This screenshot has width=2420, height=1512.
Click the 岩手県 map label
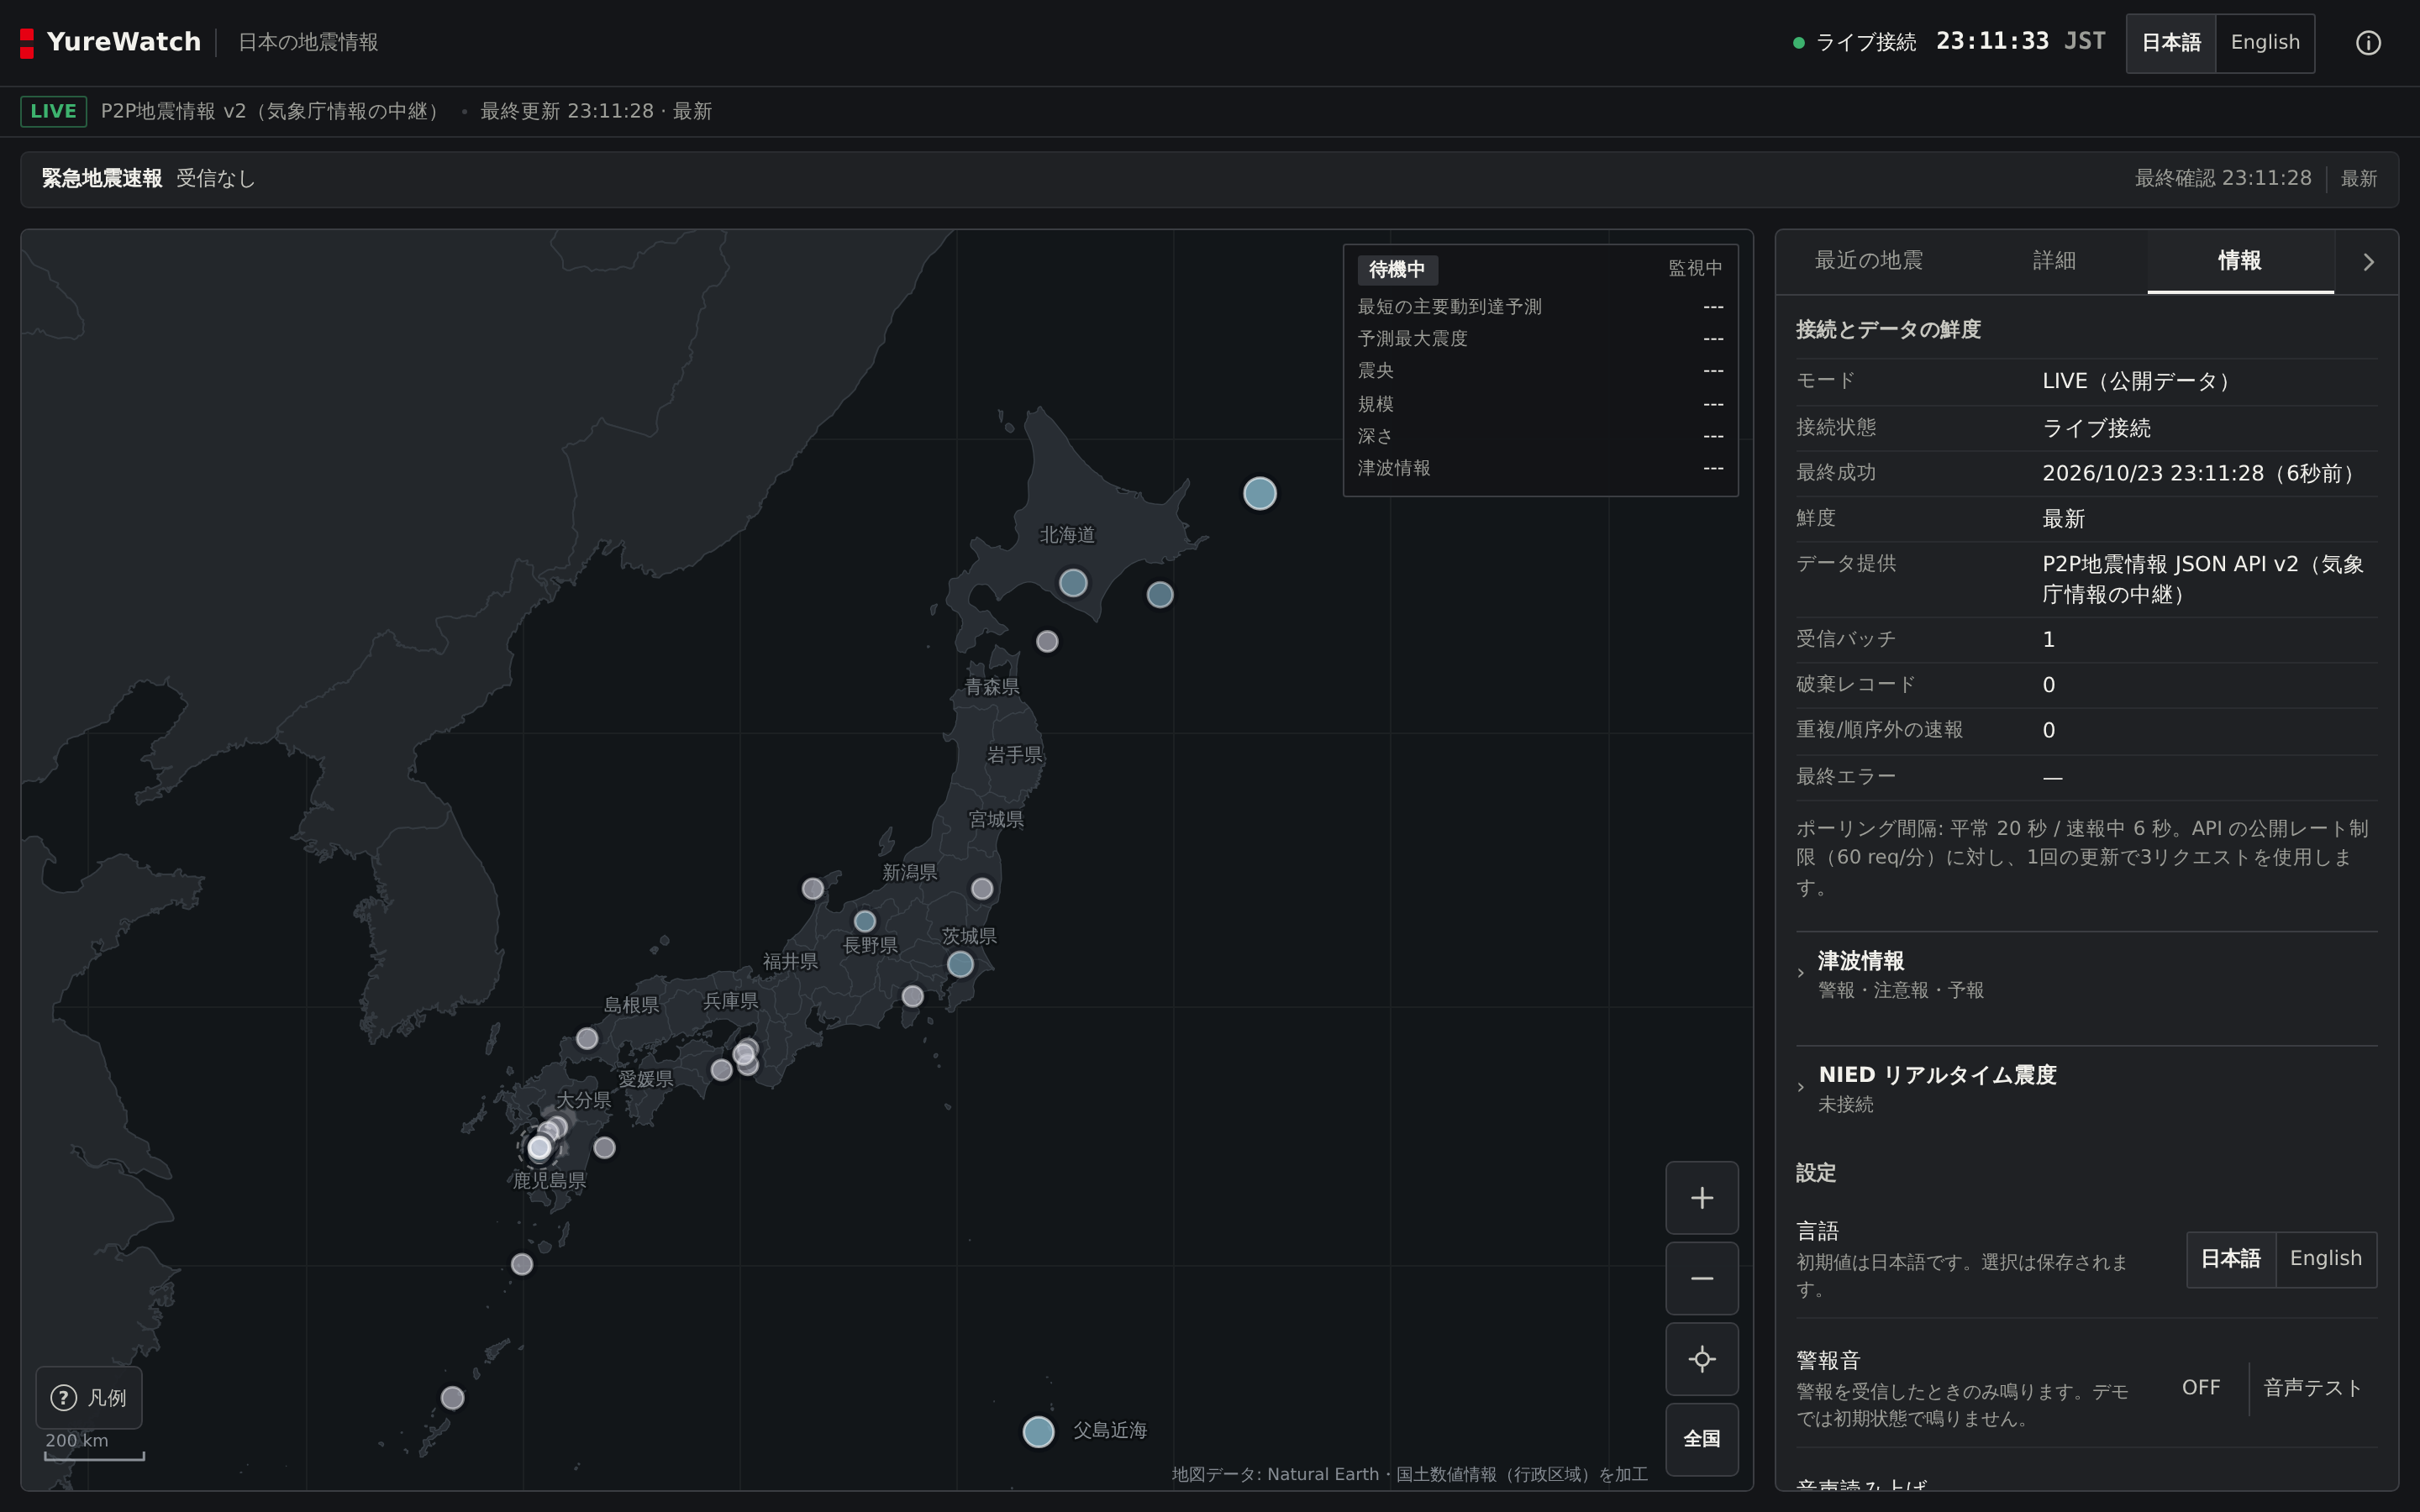click(x=1015, y=755)
